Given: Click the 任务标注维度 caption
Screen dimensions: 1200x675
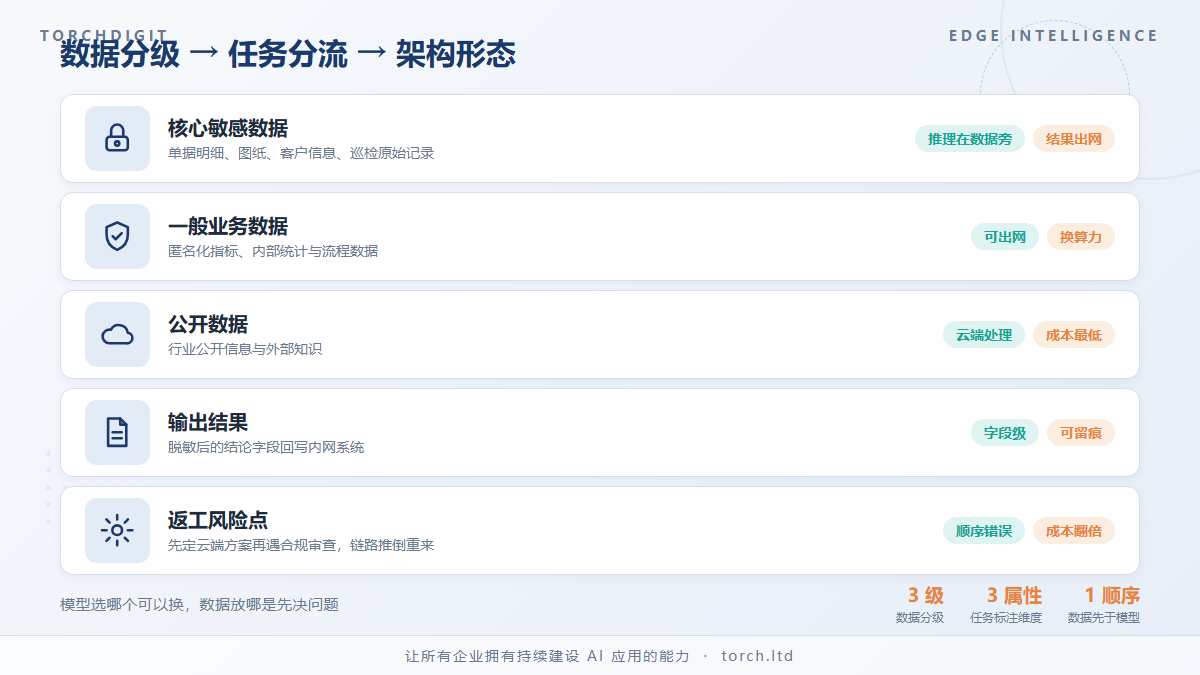Looking at the screenshot, I should pyautogui.click(x=1006, y=618).
